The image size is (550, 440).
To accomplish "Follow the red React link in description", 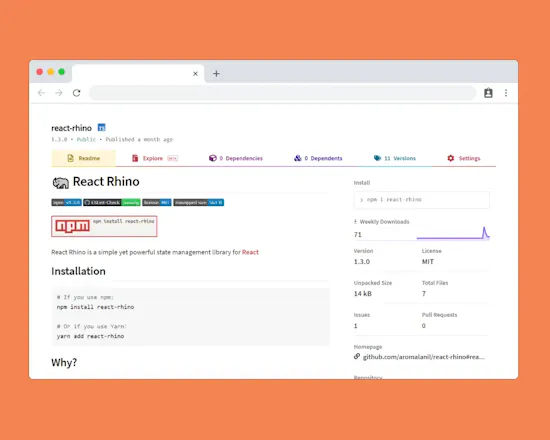I will click(x=250, y=252).
